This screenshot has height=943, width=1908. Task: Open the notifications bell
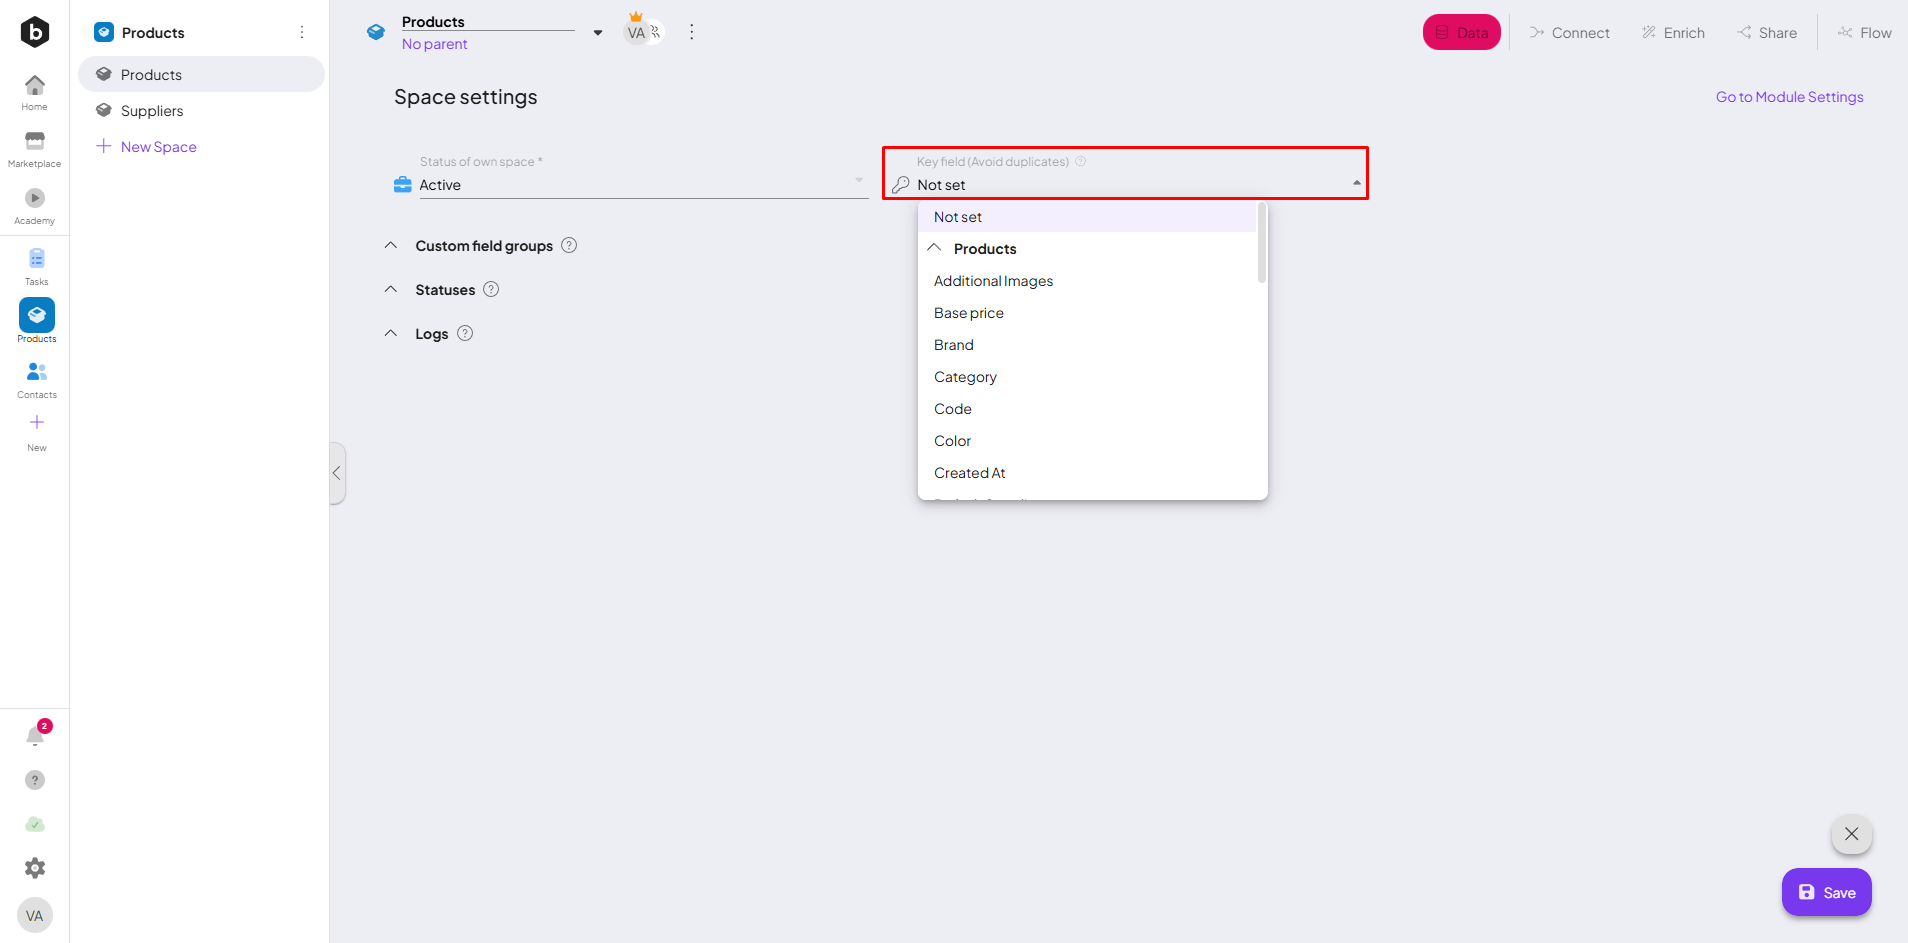(35, 737)
